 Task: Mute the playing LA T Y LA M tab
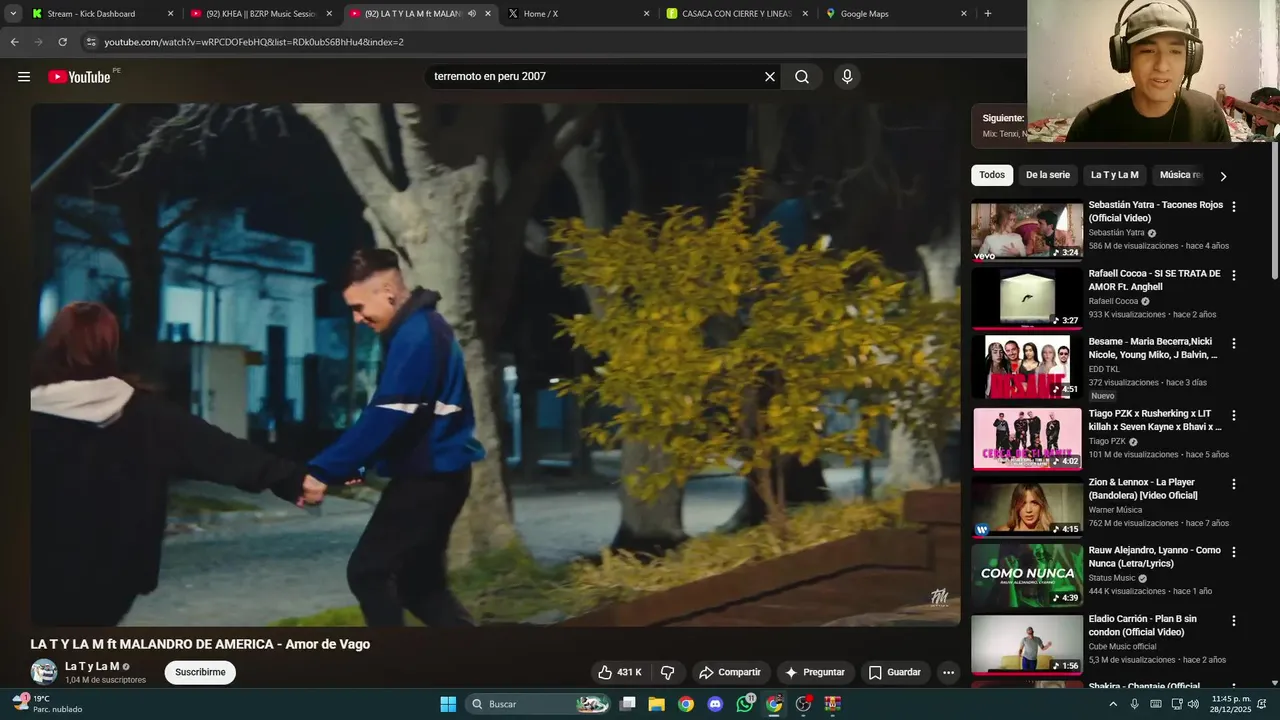[472, 14]
